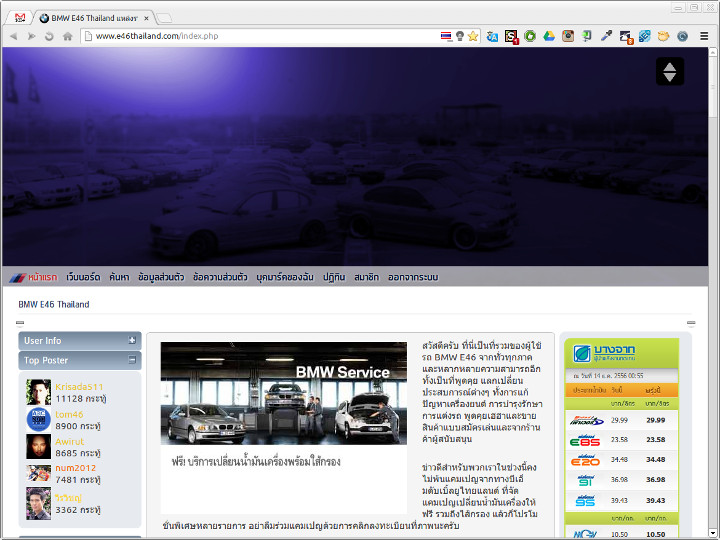
Task: Open วีรวิชญ์'s profile link
Action: [x=68, y=498]
